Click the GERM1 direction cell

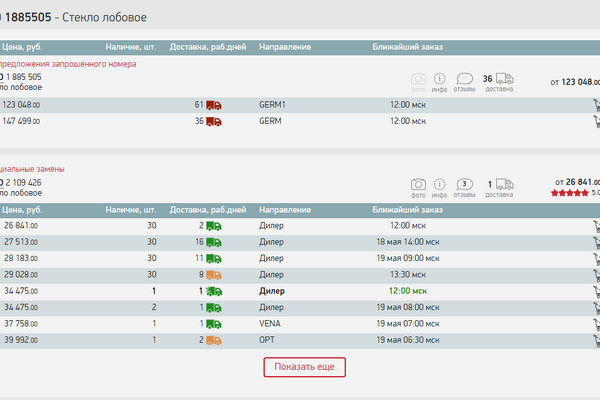(272, 105)
